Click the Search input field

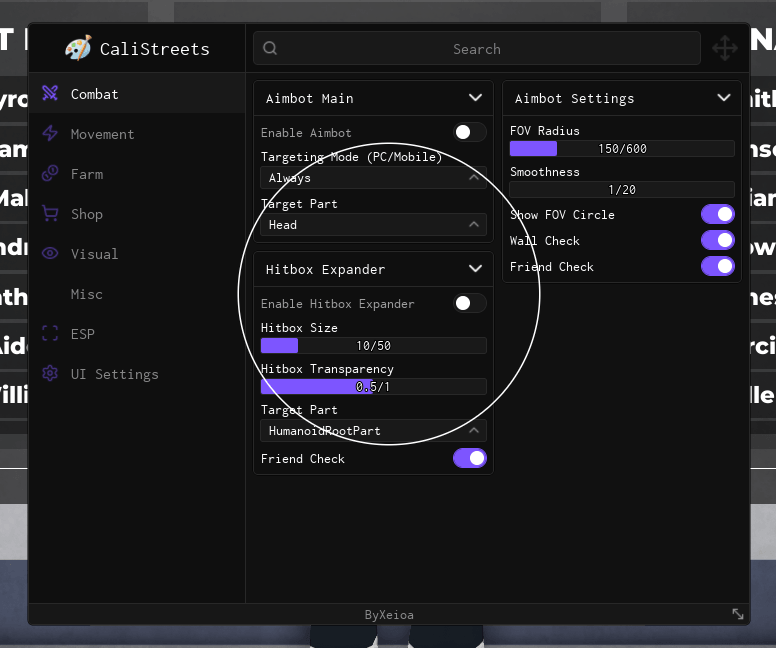tap(477, 48)
